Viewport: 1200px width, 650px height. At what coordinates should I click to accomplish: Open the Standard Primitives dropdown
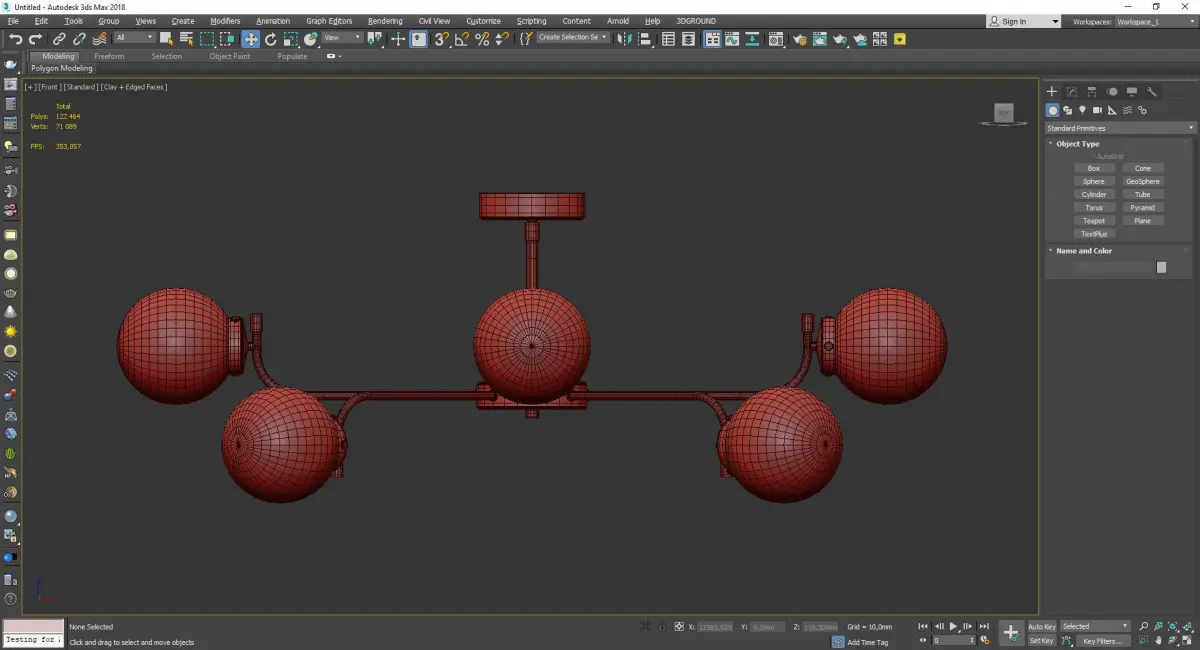point(1120,128)
